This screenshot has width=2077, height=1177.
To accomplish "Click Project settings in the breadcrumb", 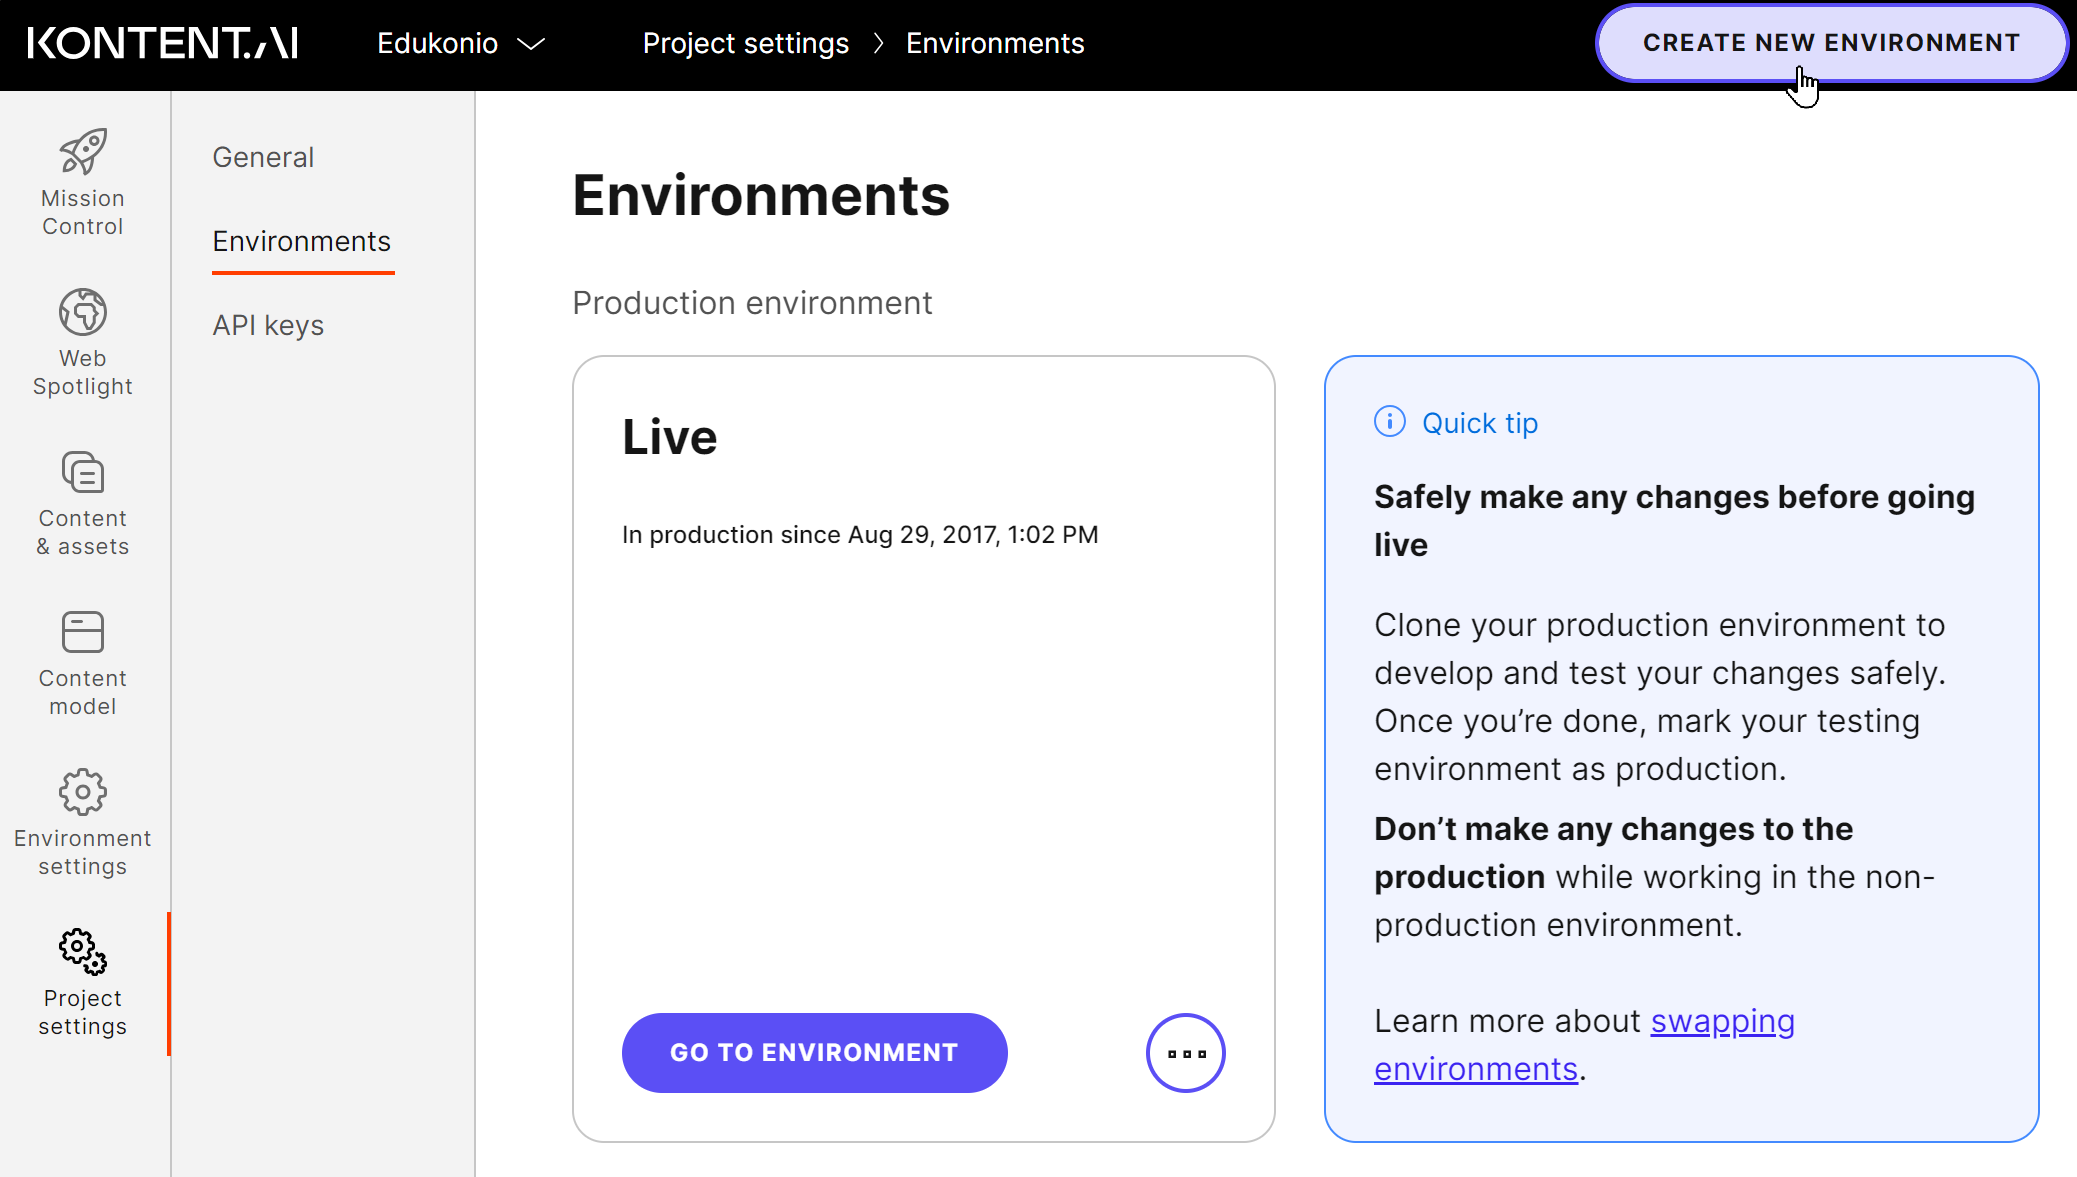I will click(x=746, y=43).
